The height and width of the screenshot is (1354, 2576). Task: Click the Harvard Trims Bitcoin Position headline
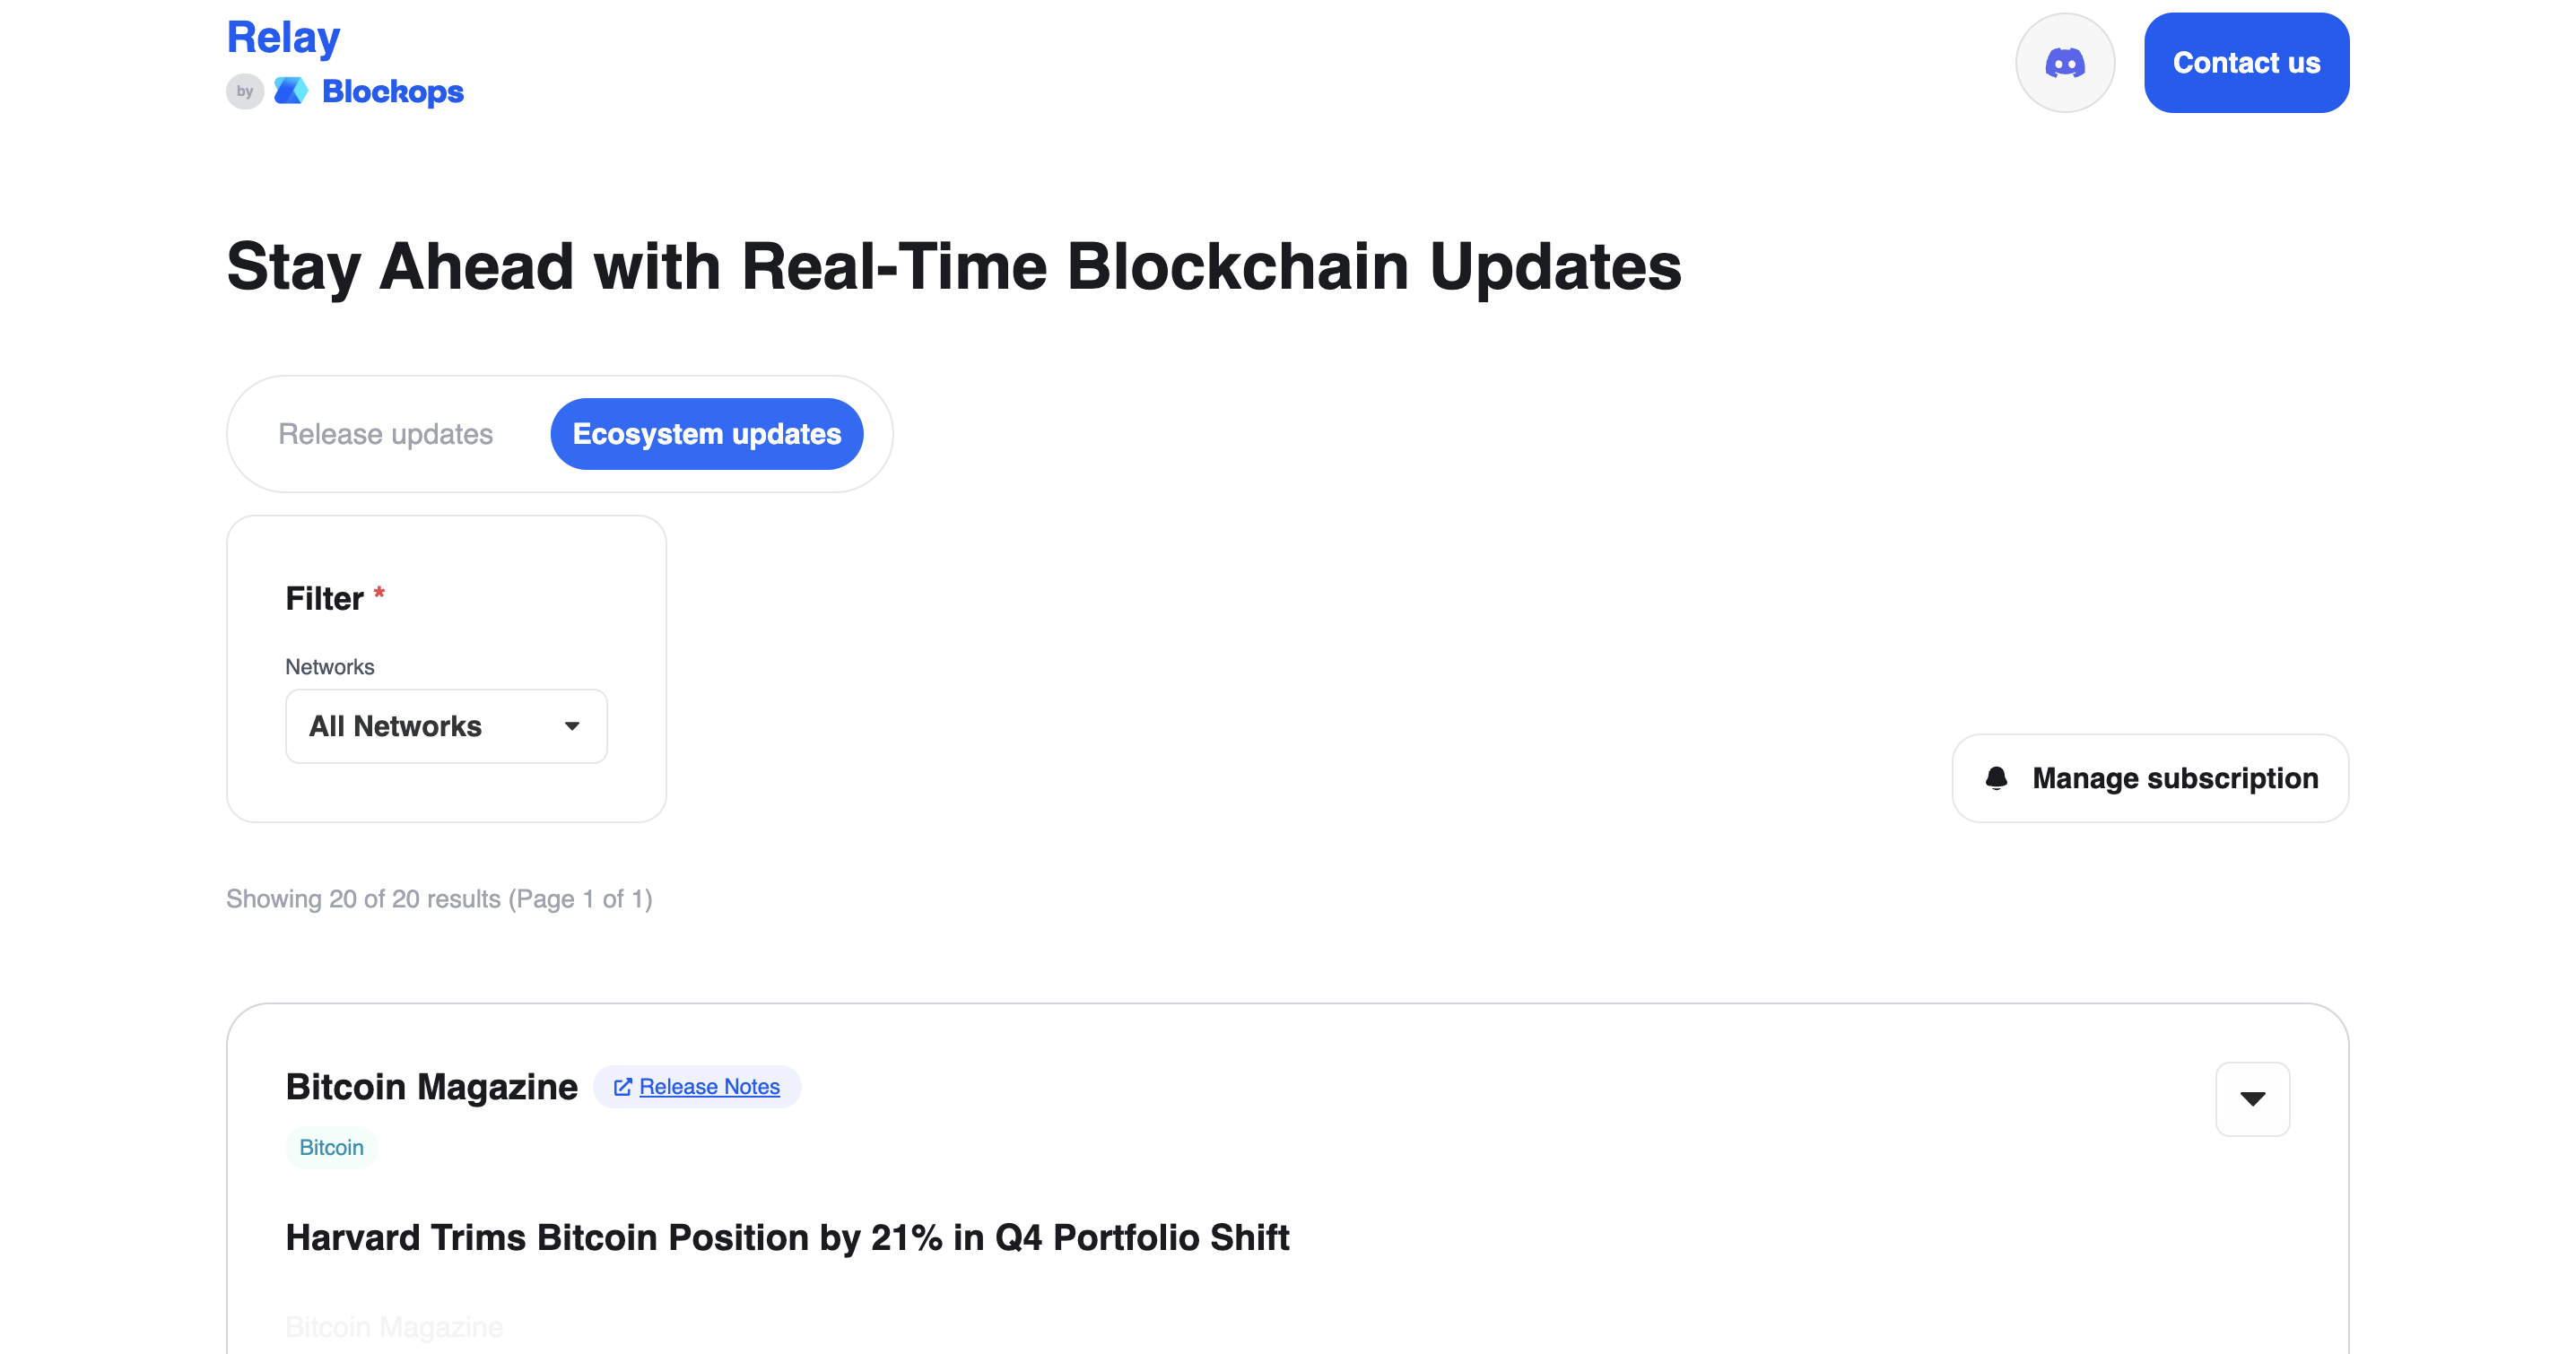tap(788, 1237)
